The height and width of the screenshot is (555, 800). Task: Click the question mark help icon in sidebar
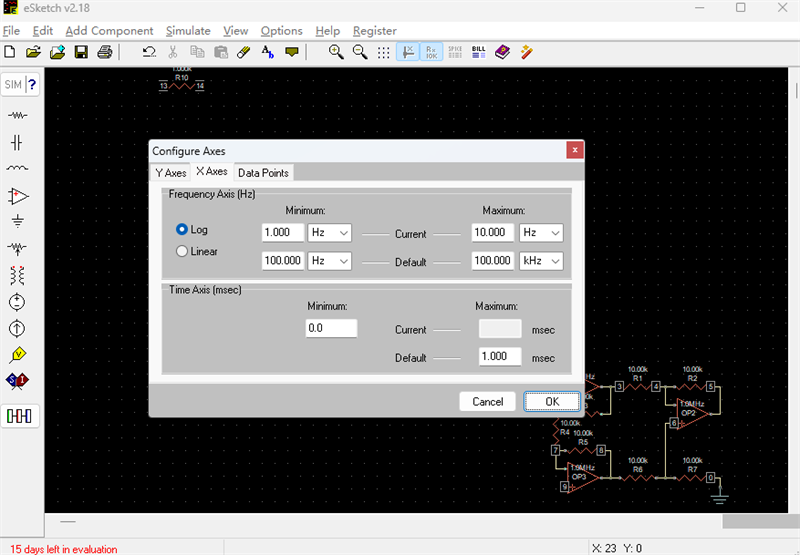point(32,84)
